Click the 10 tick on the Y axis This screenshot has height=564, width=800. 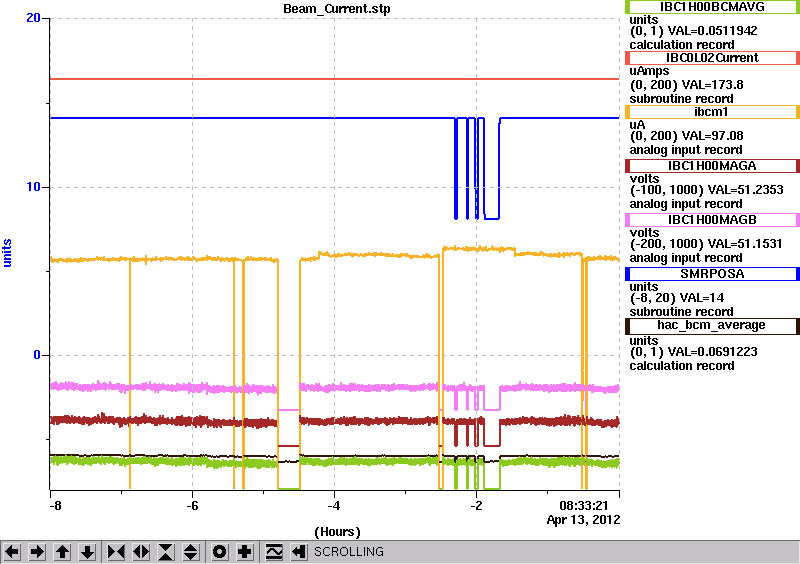pos(33,187)
